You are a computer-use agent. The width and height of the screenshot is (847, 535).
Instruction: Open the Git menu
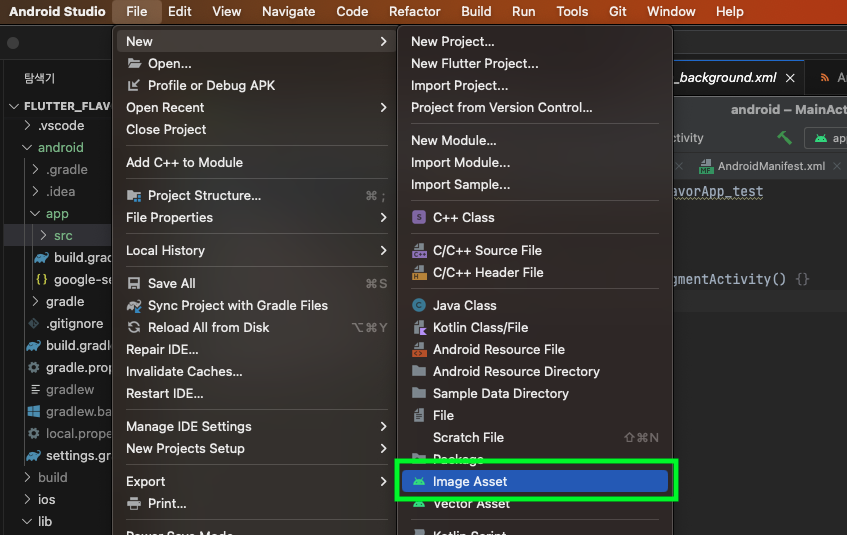(x=617, y=11)
